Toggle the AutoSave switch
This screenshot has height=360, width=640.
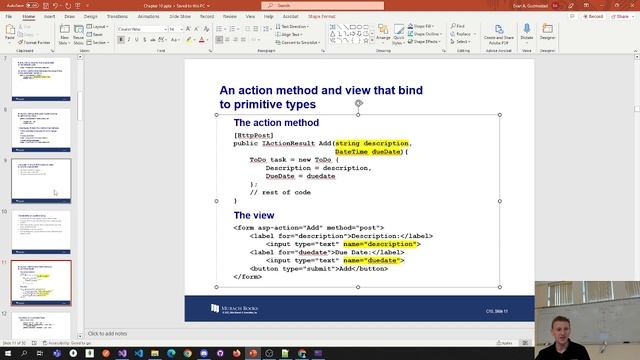(32, 6)
